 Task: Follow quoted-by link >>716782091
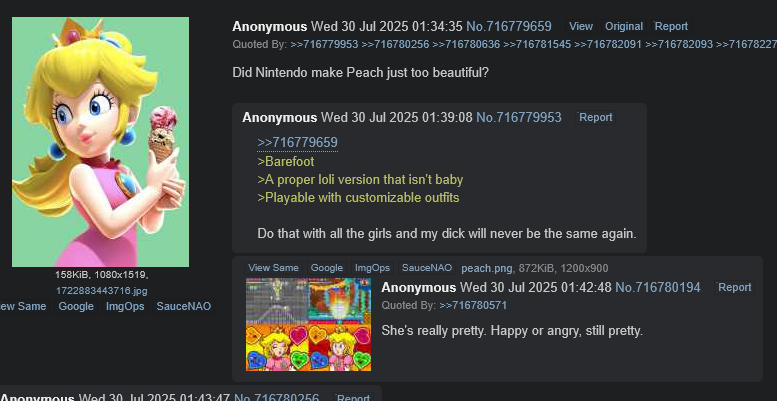608,44
